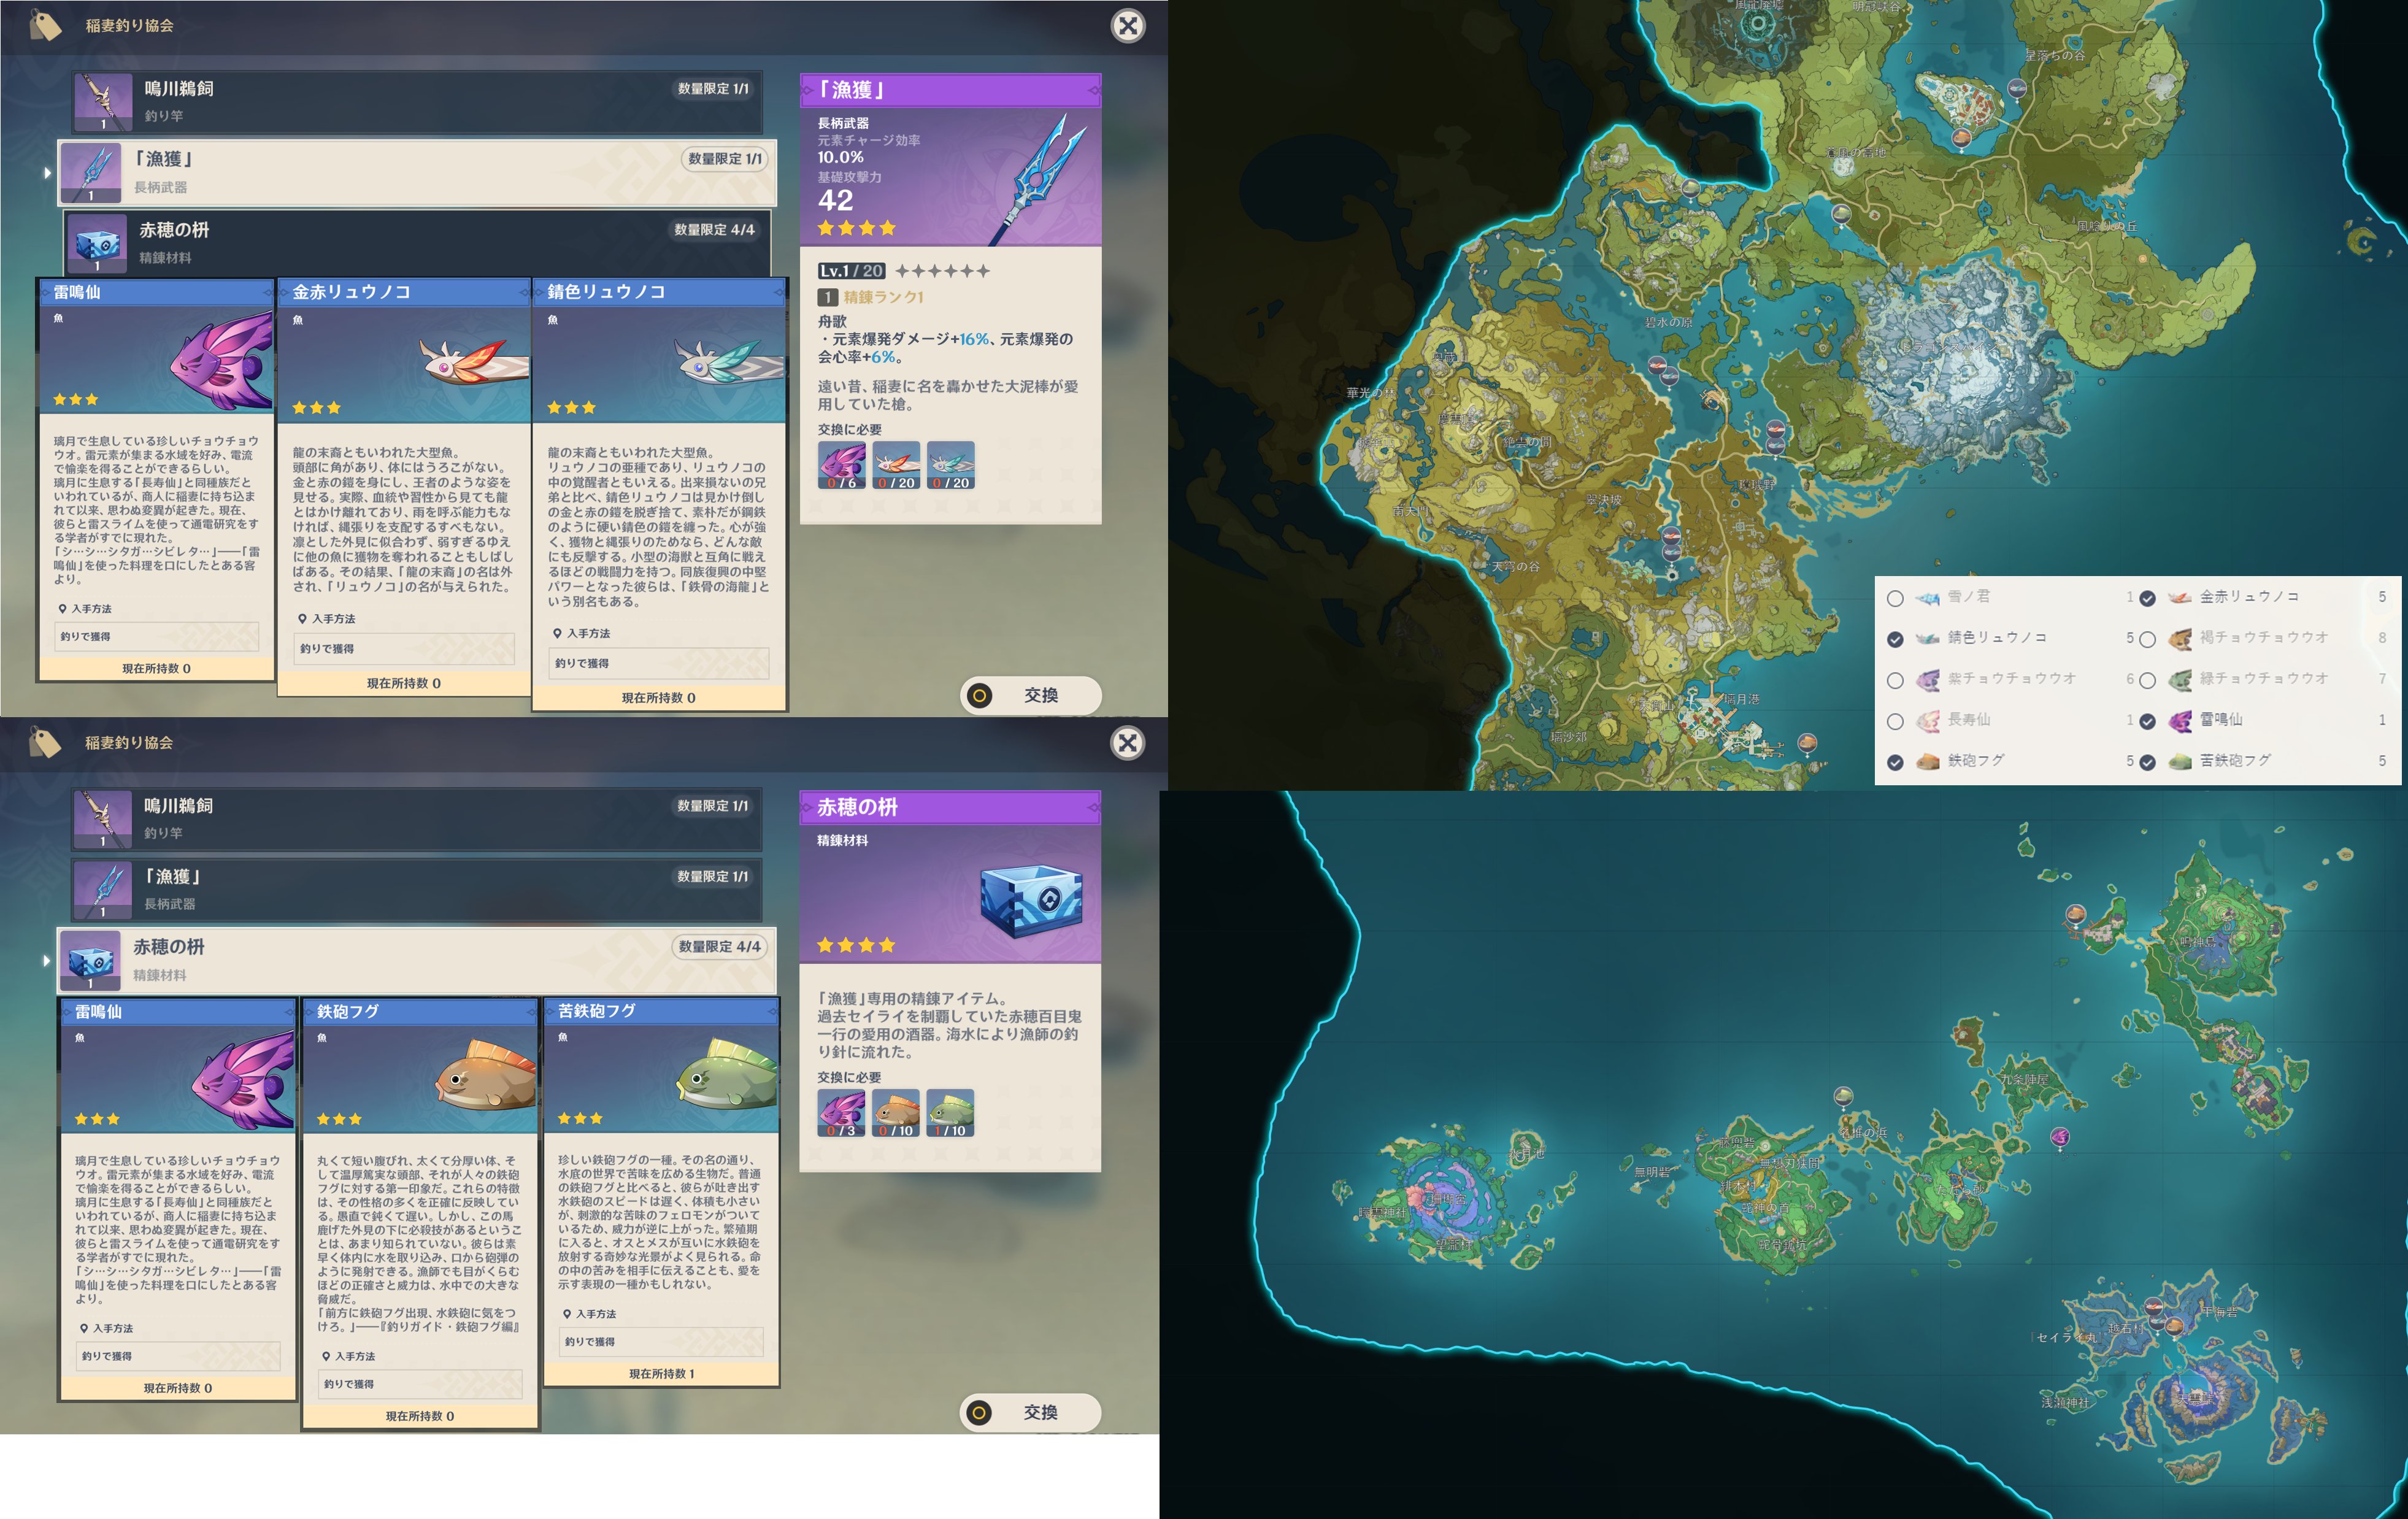Click the 入手方法 釣りで獲得 field on 金赤リュウノコ card
This screenshot has width=2408, height=1519.
(x=405, y=649)
